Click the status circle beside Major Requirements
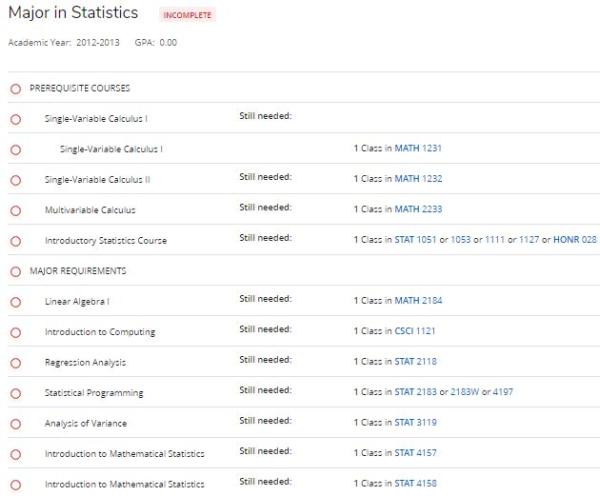The height and width of the screenshot is (496, 600). coord(15,271)
